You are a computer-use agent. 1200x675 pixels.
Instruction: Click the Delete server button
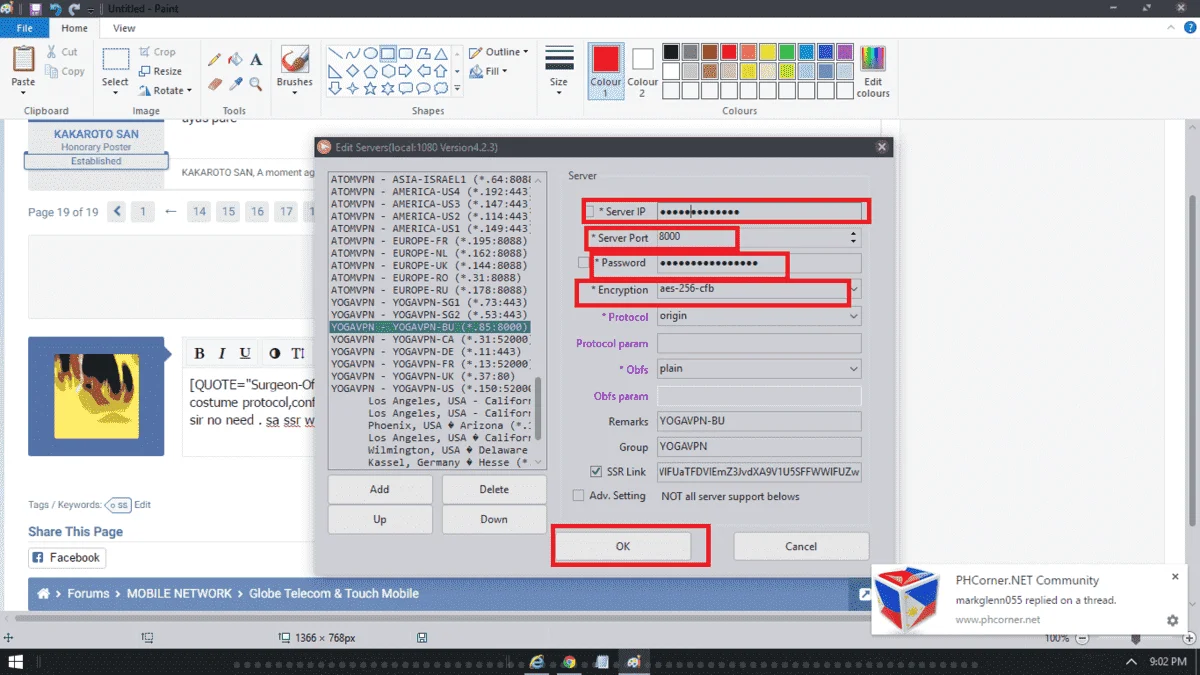click(494, 489)
